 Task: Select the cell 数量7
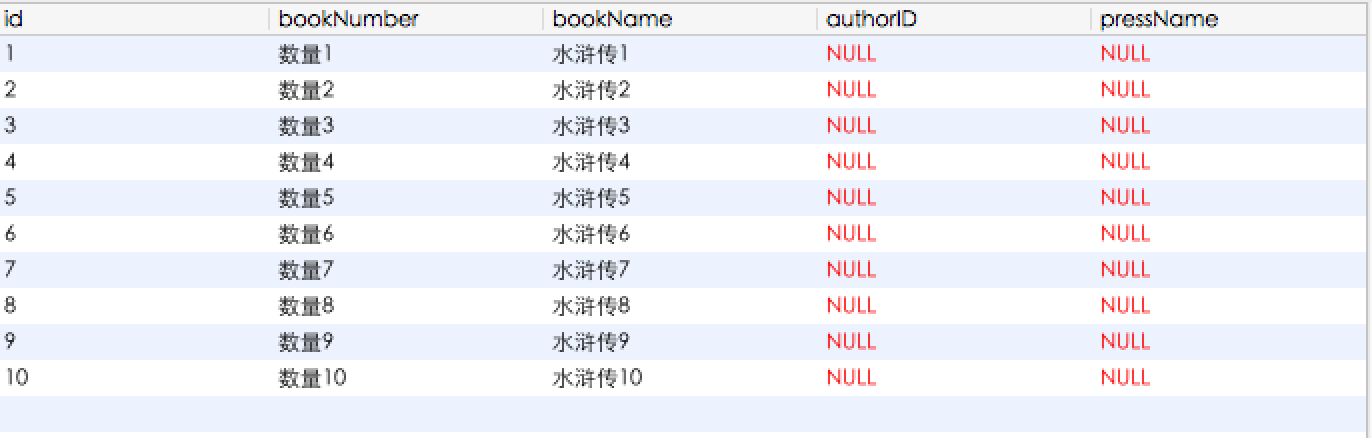(x=407, y=270)
